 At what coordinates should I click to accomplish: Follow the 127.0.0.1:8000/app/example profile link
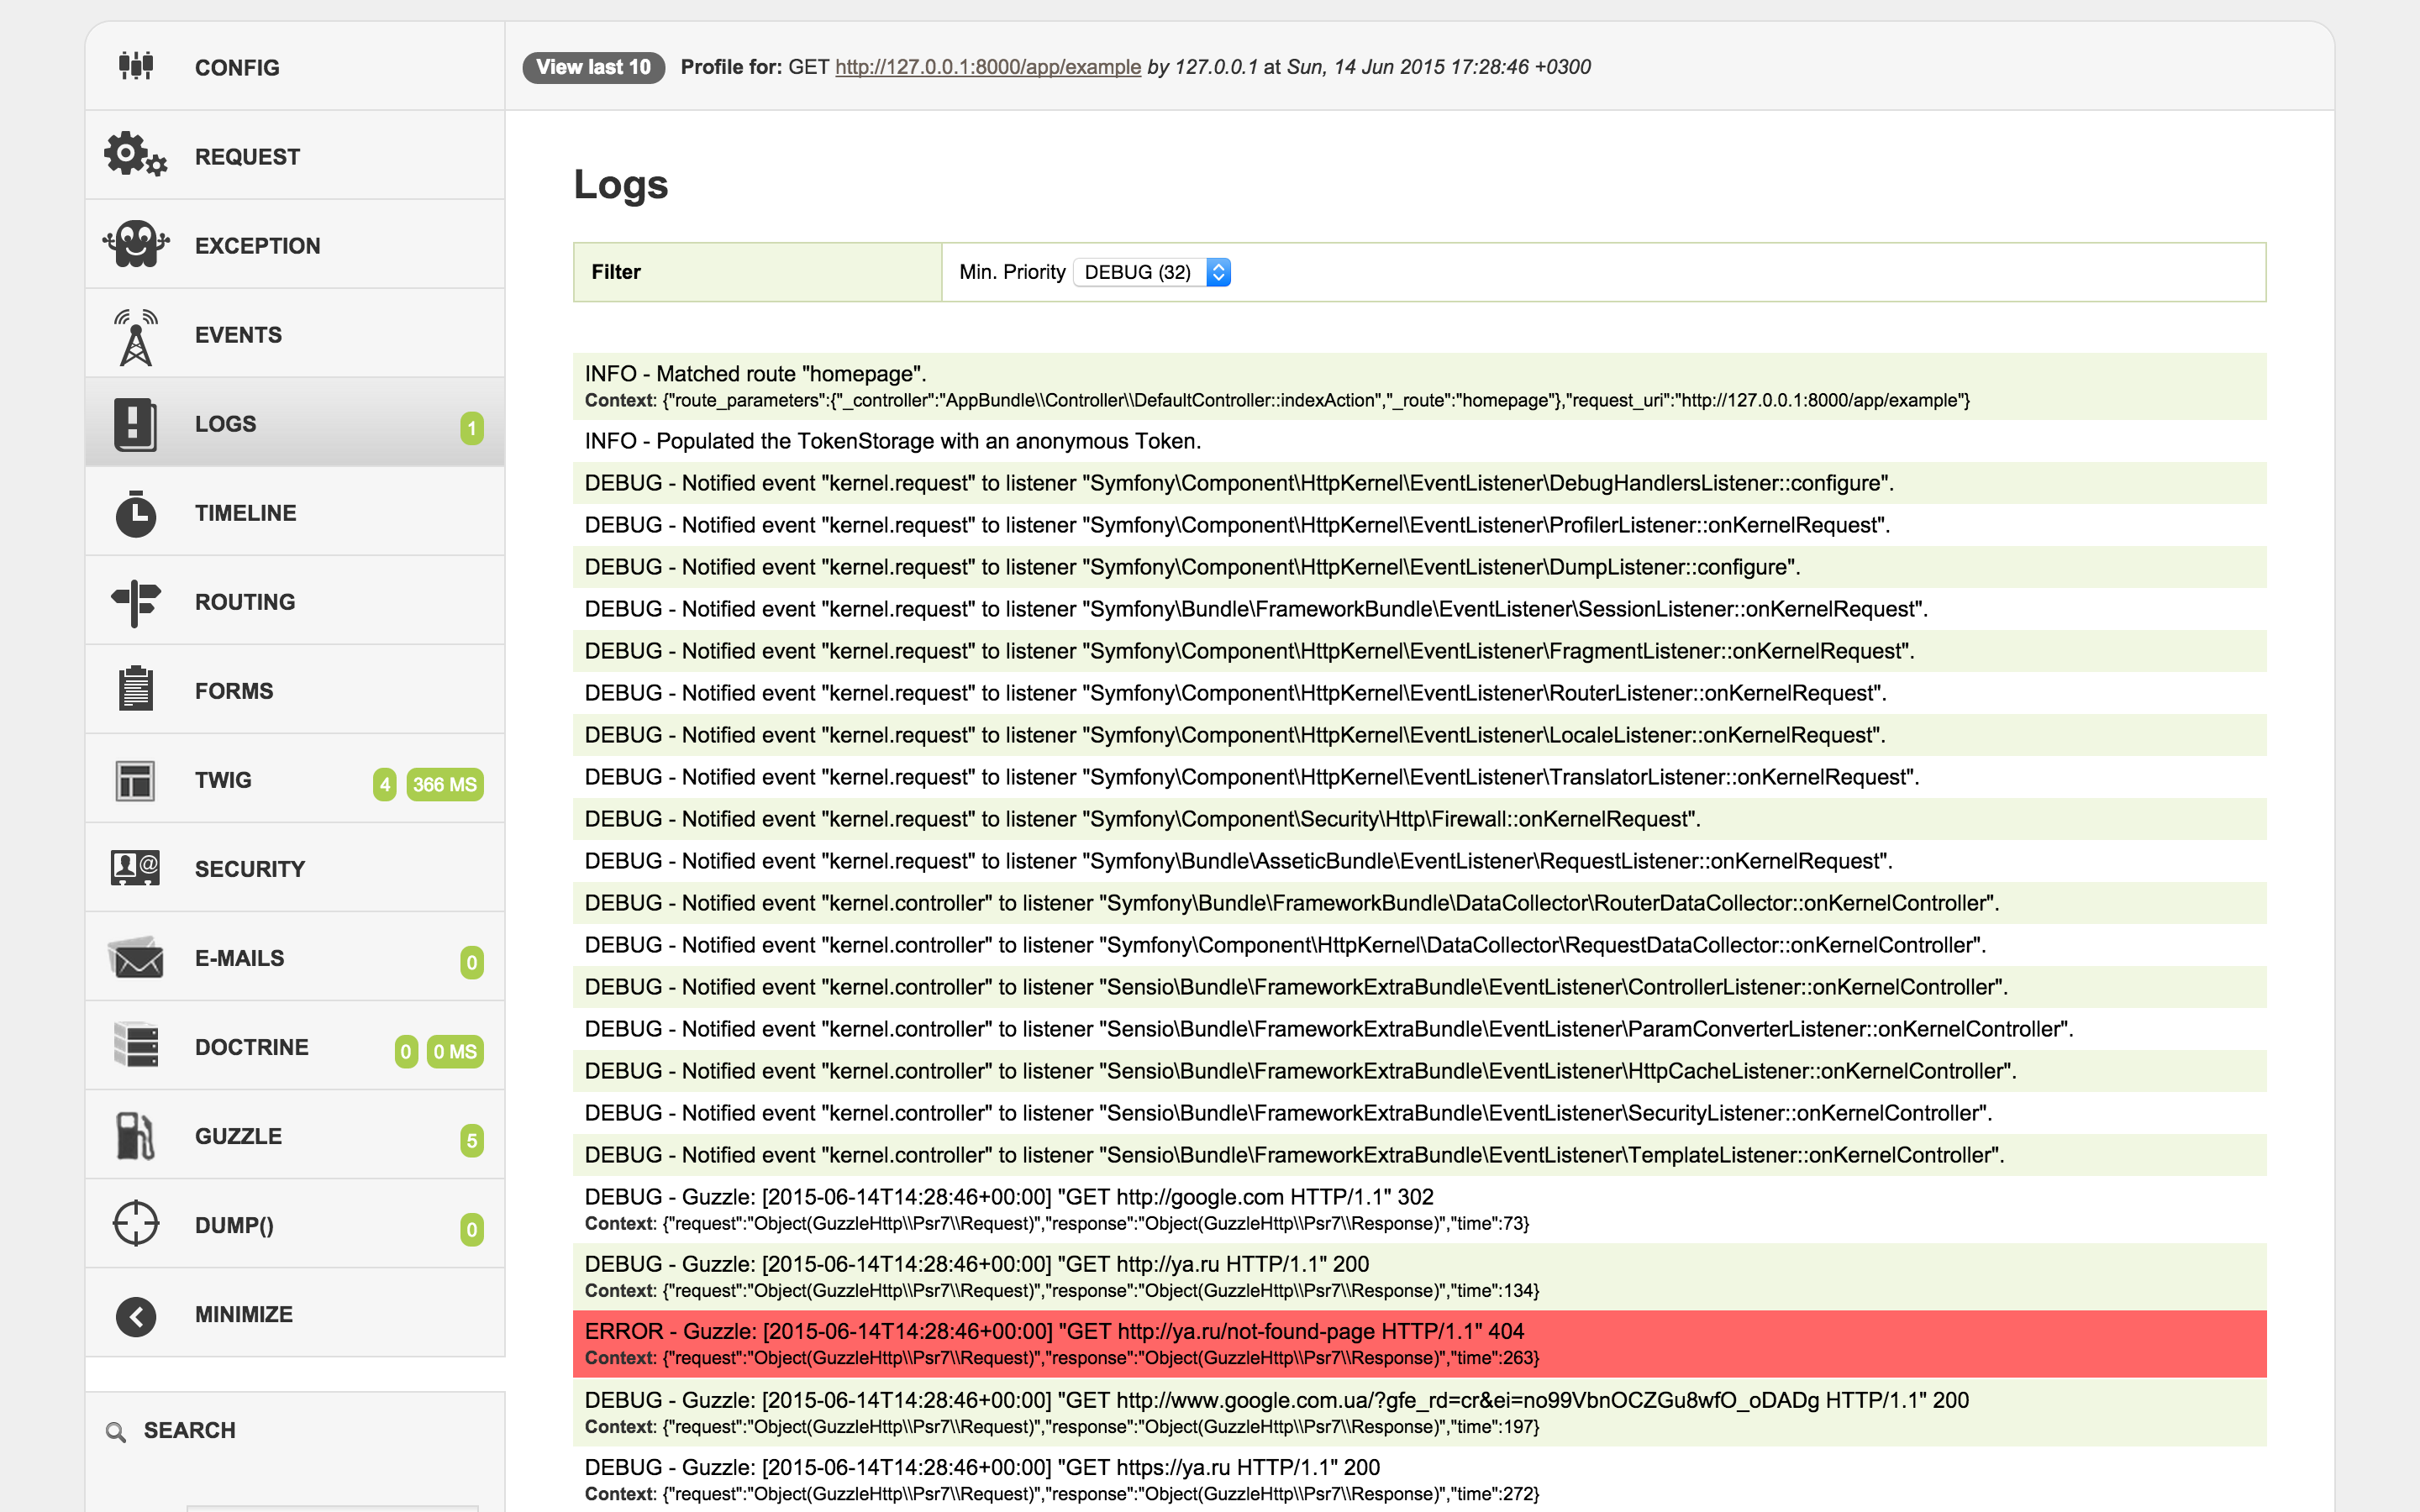pyautogui.click(x=987, y=67)
